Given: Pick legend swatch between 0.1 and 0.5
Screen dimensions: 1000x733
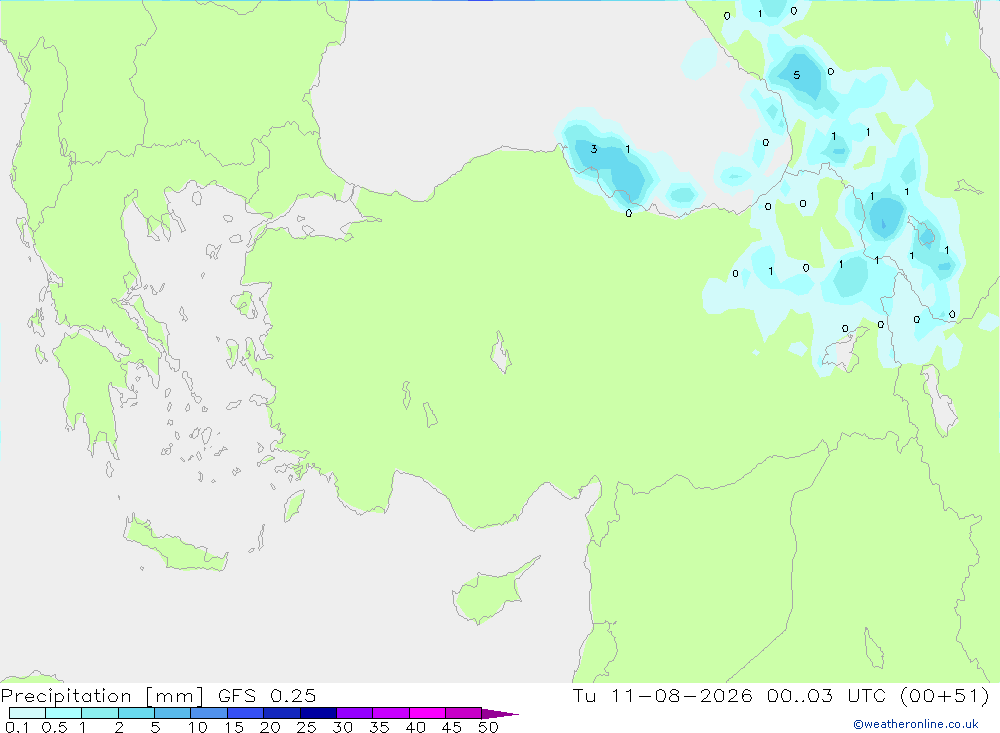Looking at the screenshot, I should (x=27, y=713).
